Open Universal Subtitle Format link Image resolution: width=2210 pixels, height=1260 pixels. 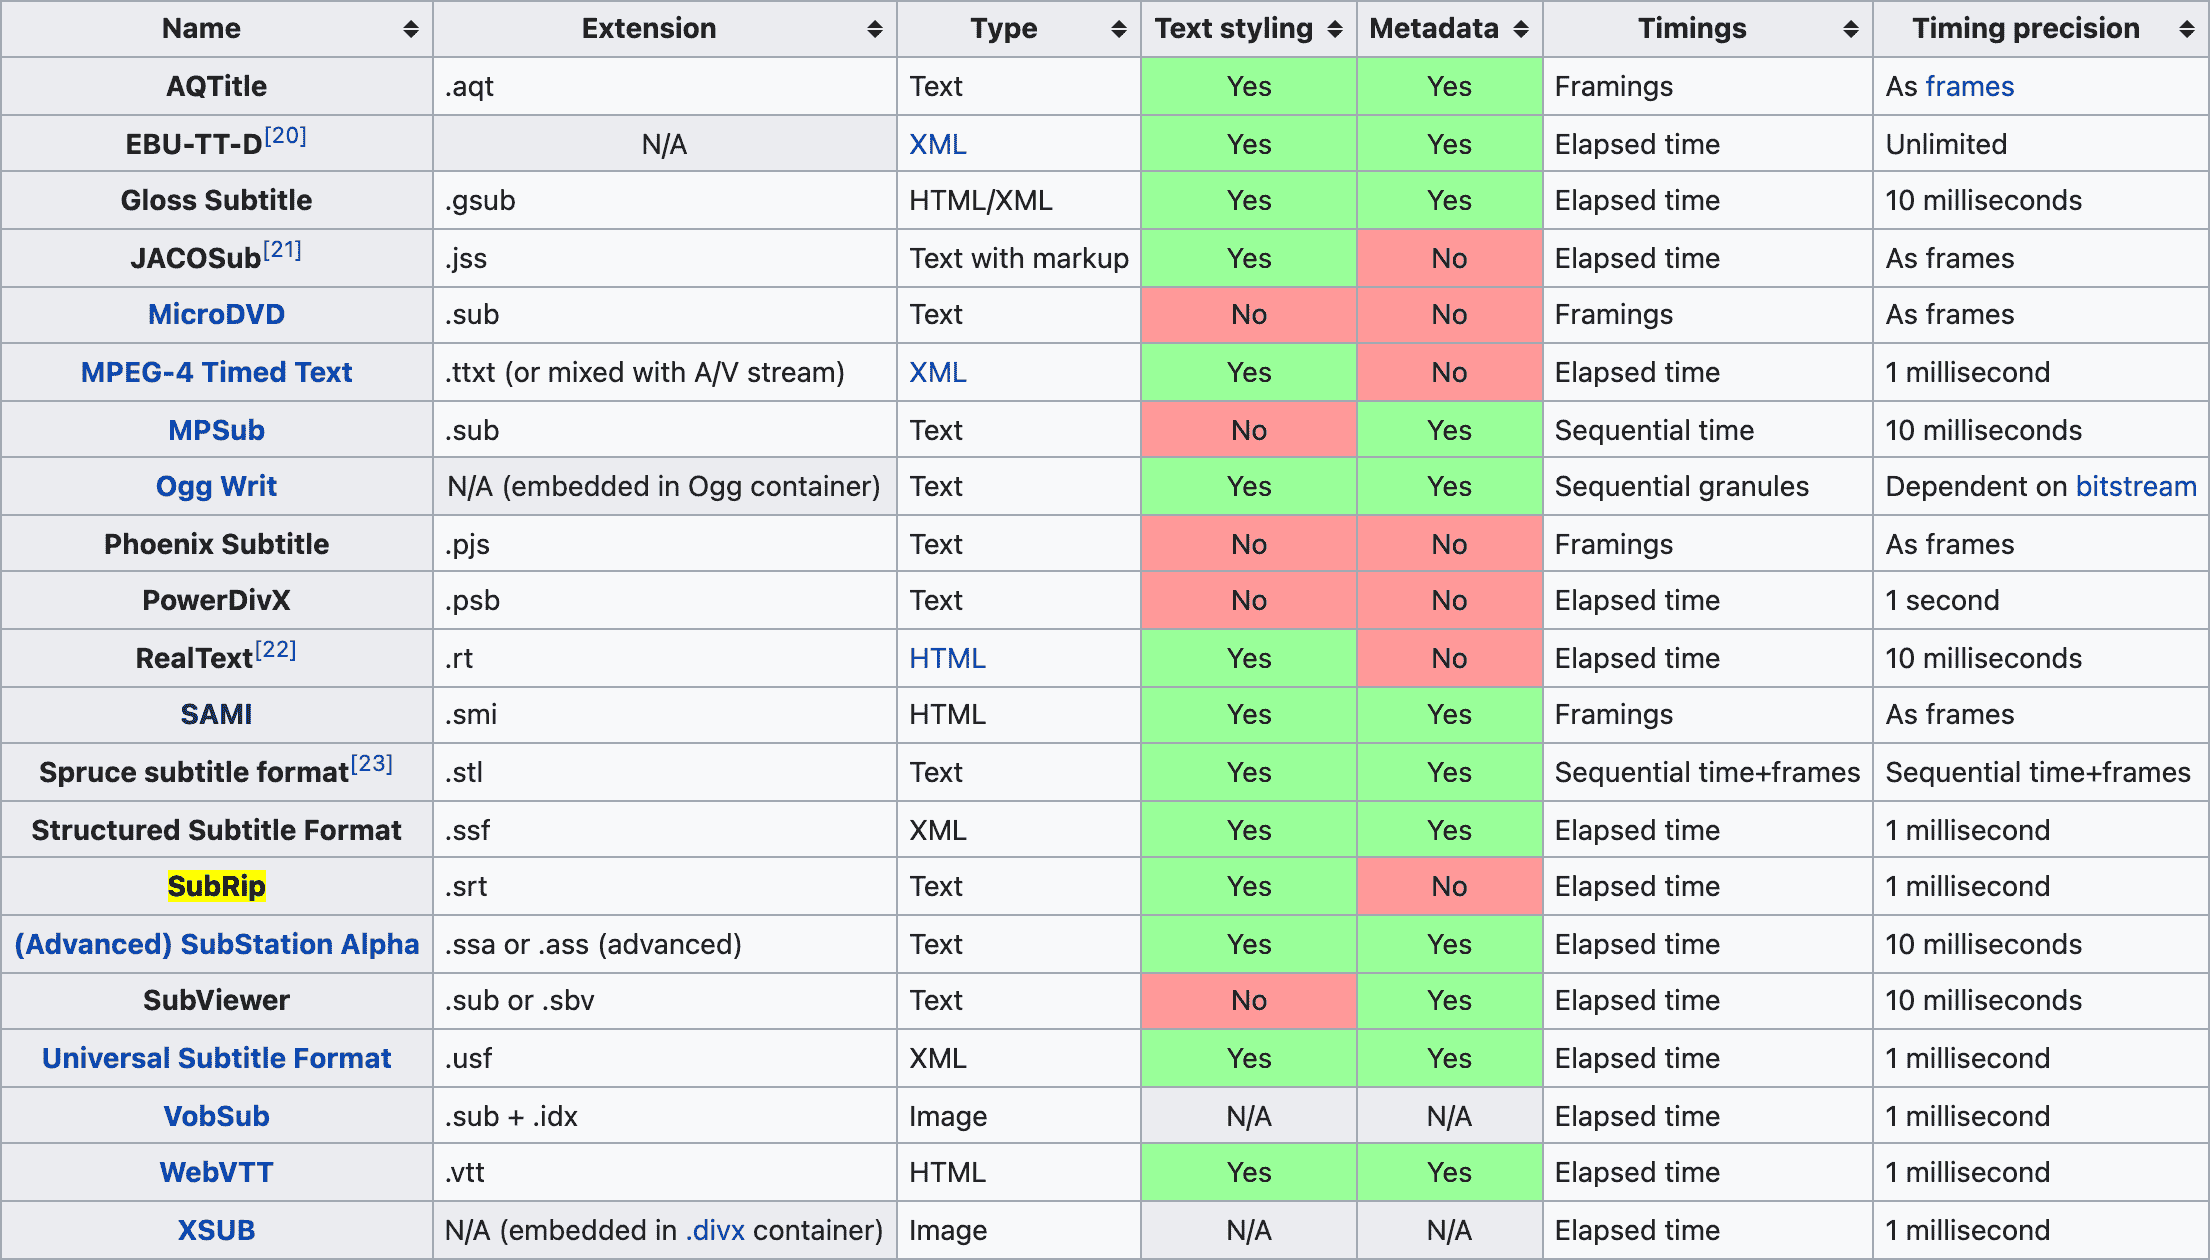216,1059
